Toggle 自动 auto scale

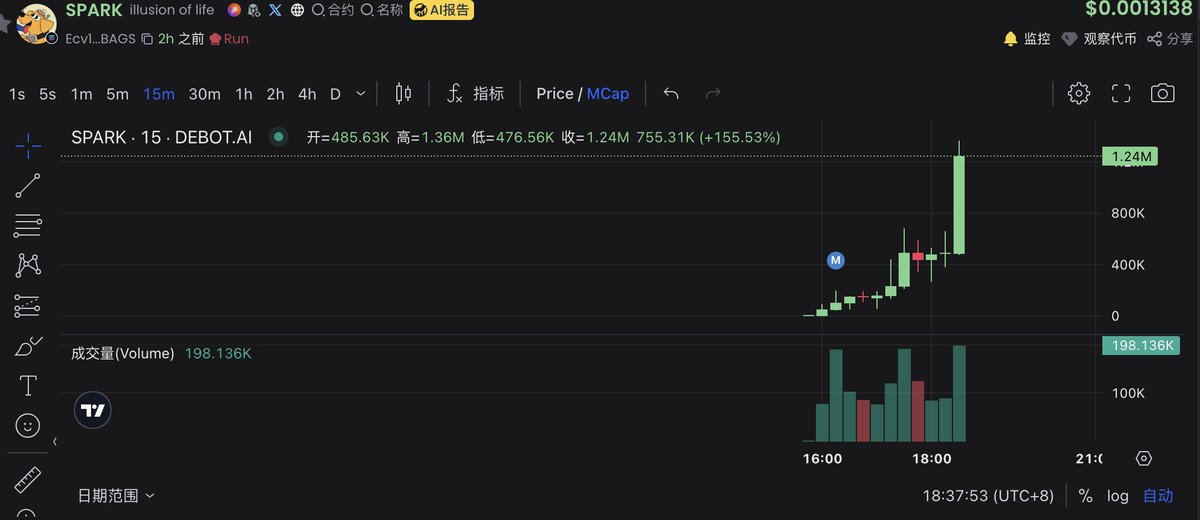click(1158, 496)
